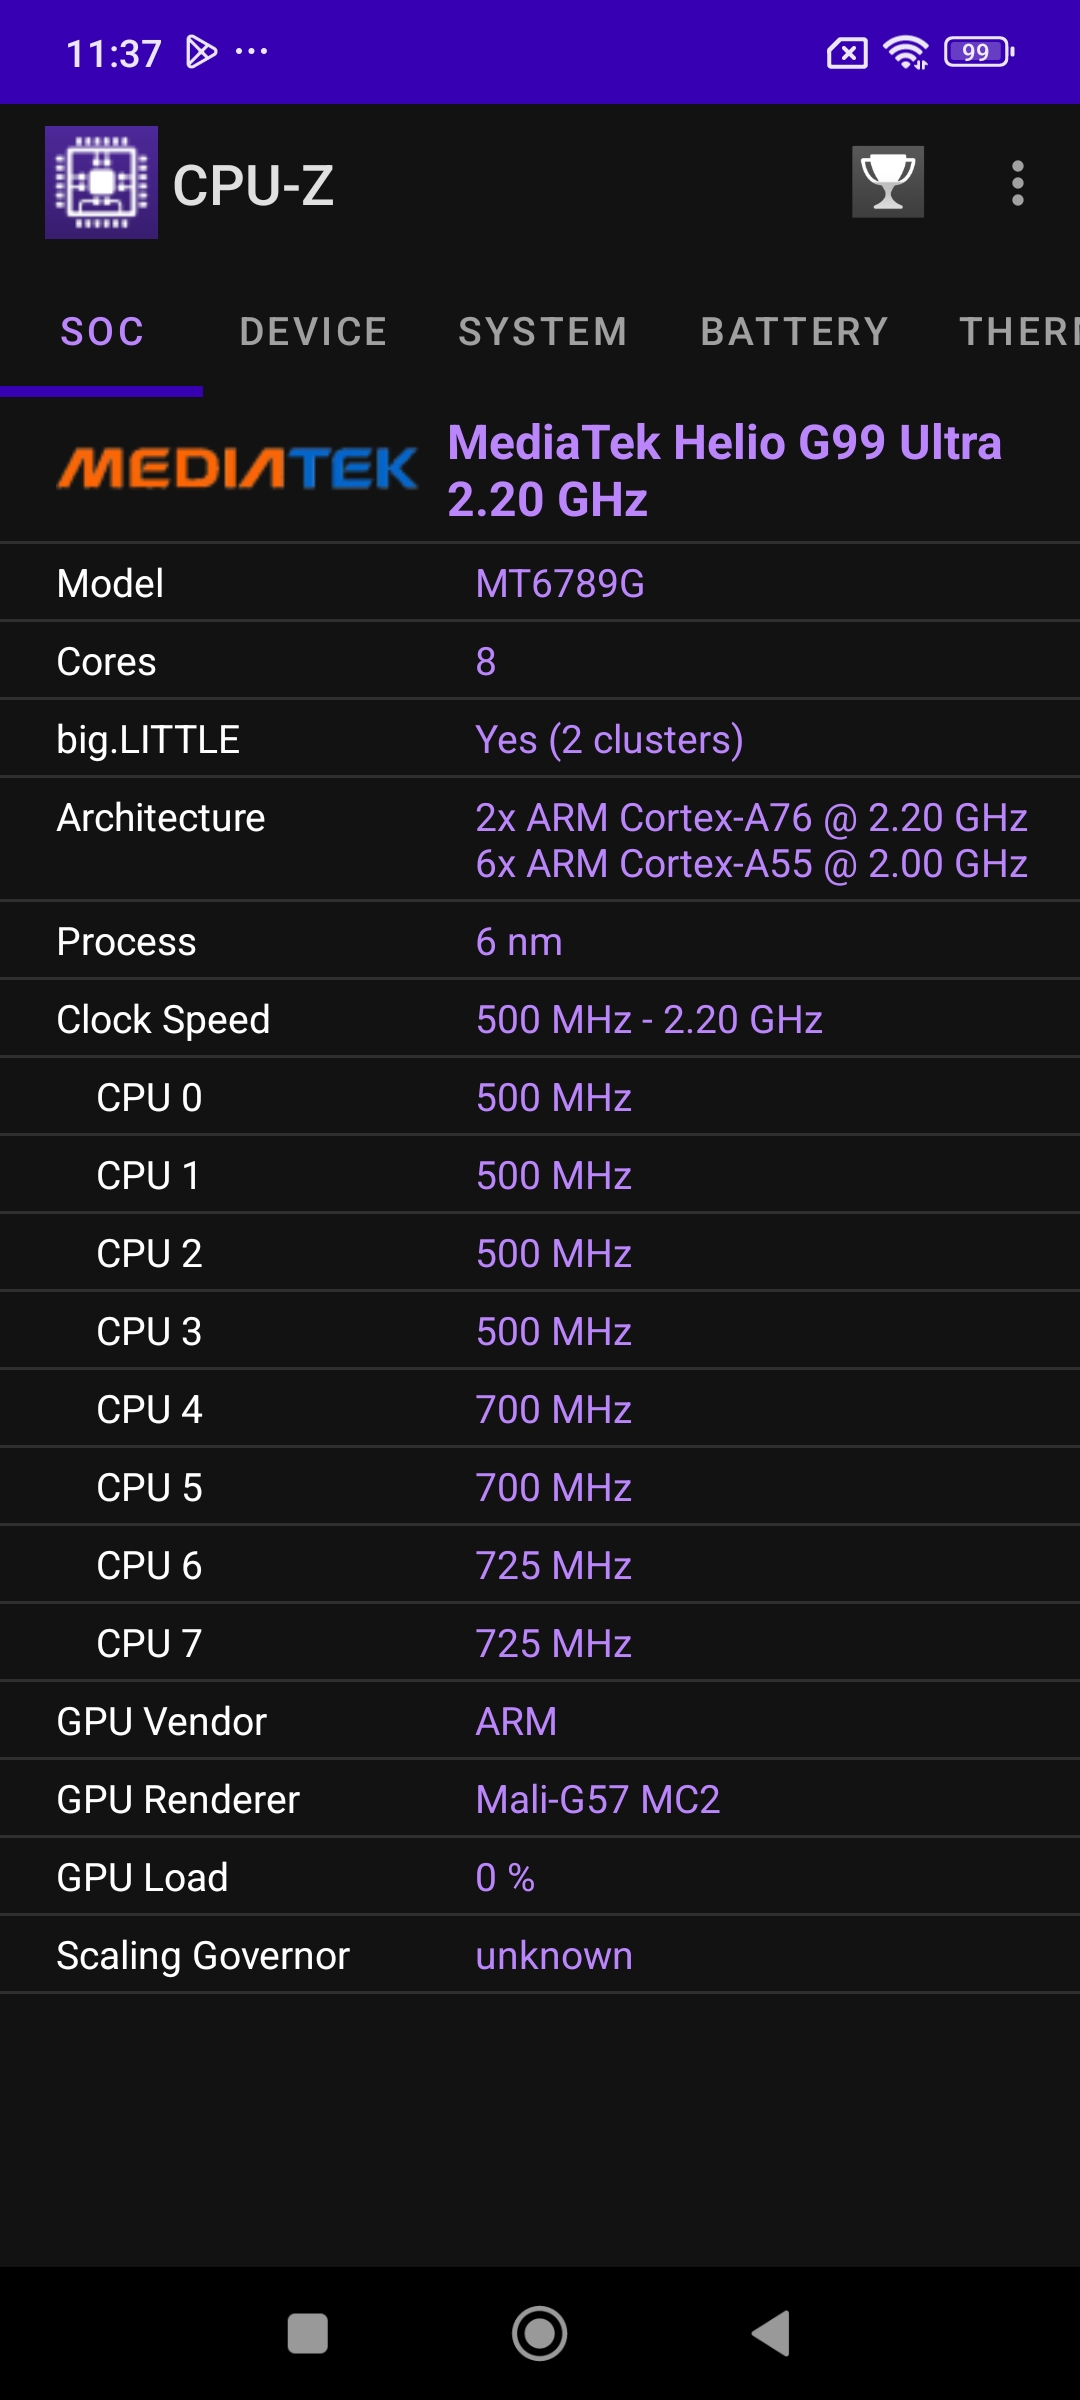
Task: Tap the Wi-Fi status bar icon
Action: point(905,52)
